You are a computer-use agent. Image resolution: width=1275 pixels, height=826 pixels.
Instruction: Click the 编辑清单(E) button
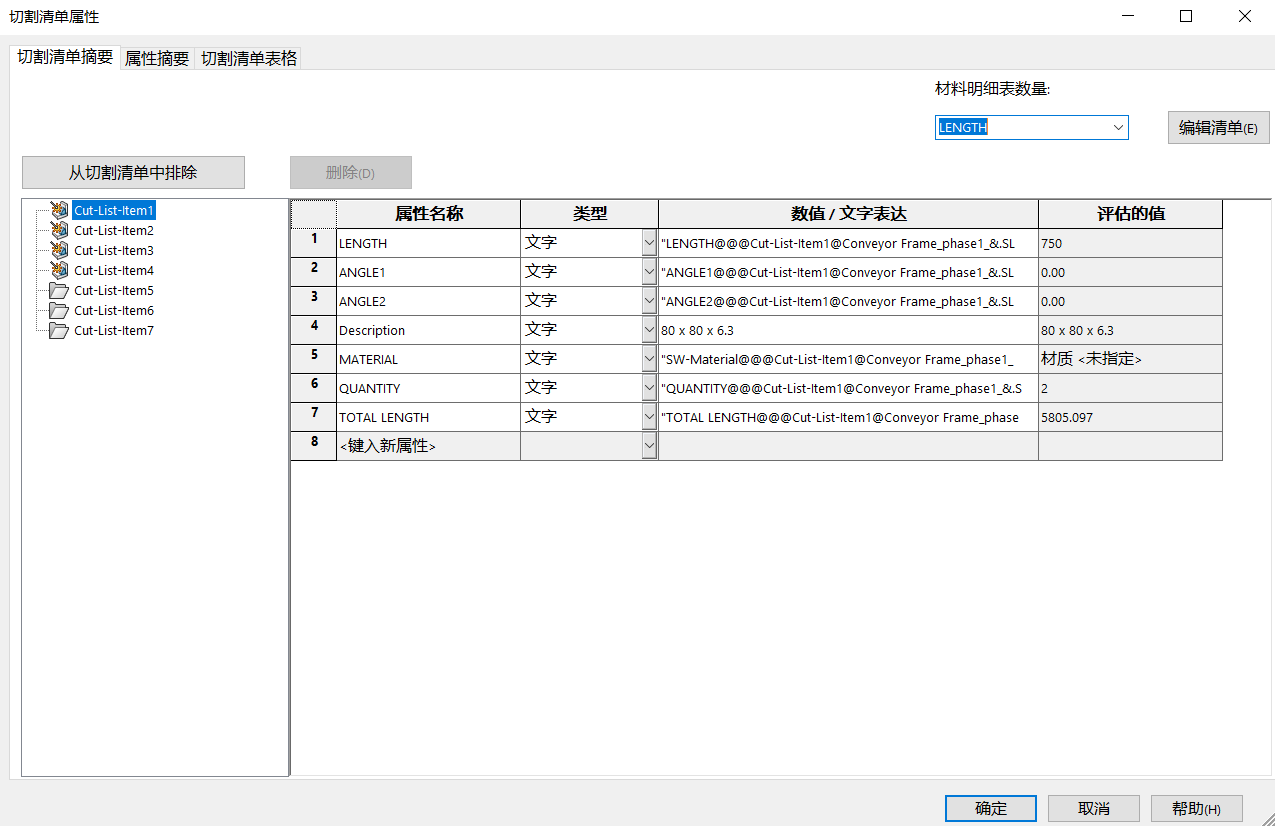pos(1218,127)
